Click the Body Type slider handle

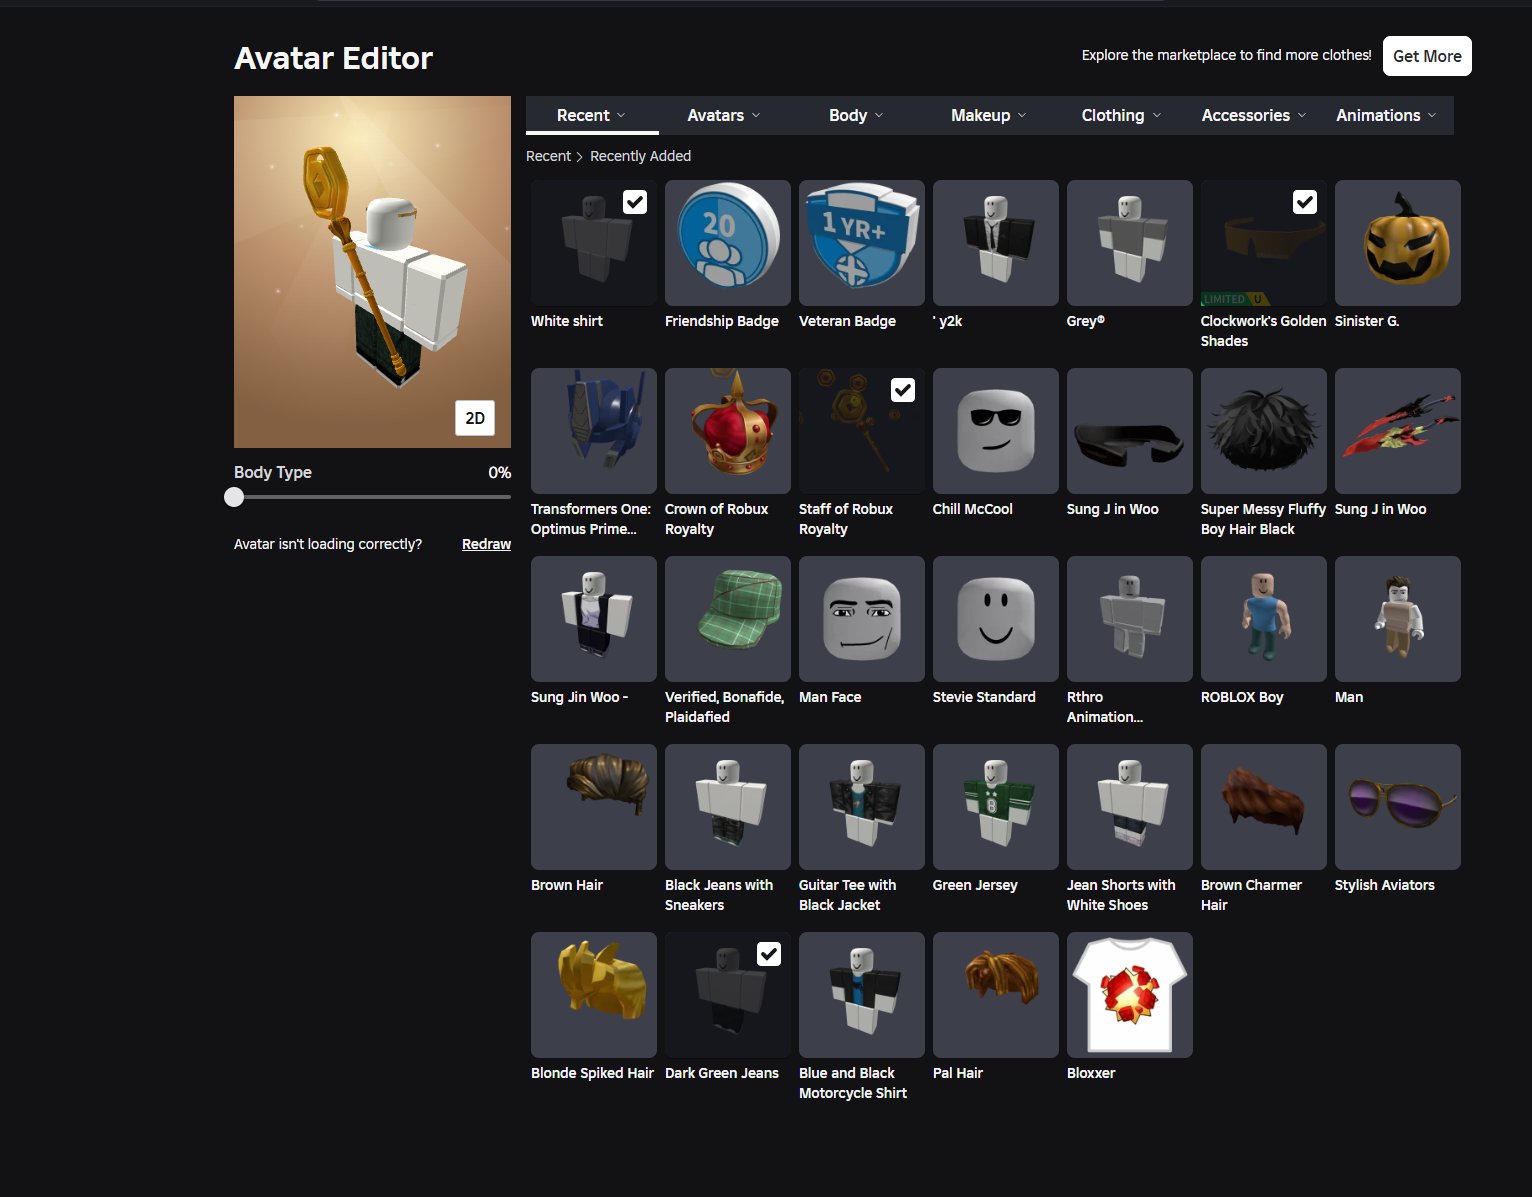point(234,497)
